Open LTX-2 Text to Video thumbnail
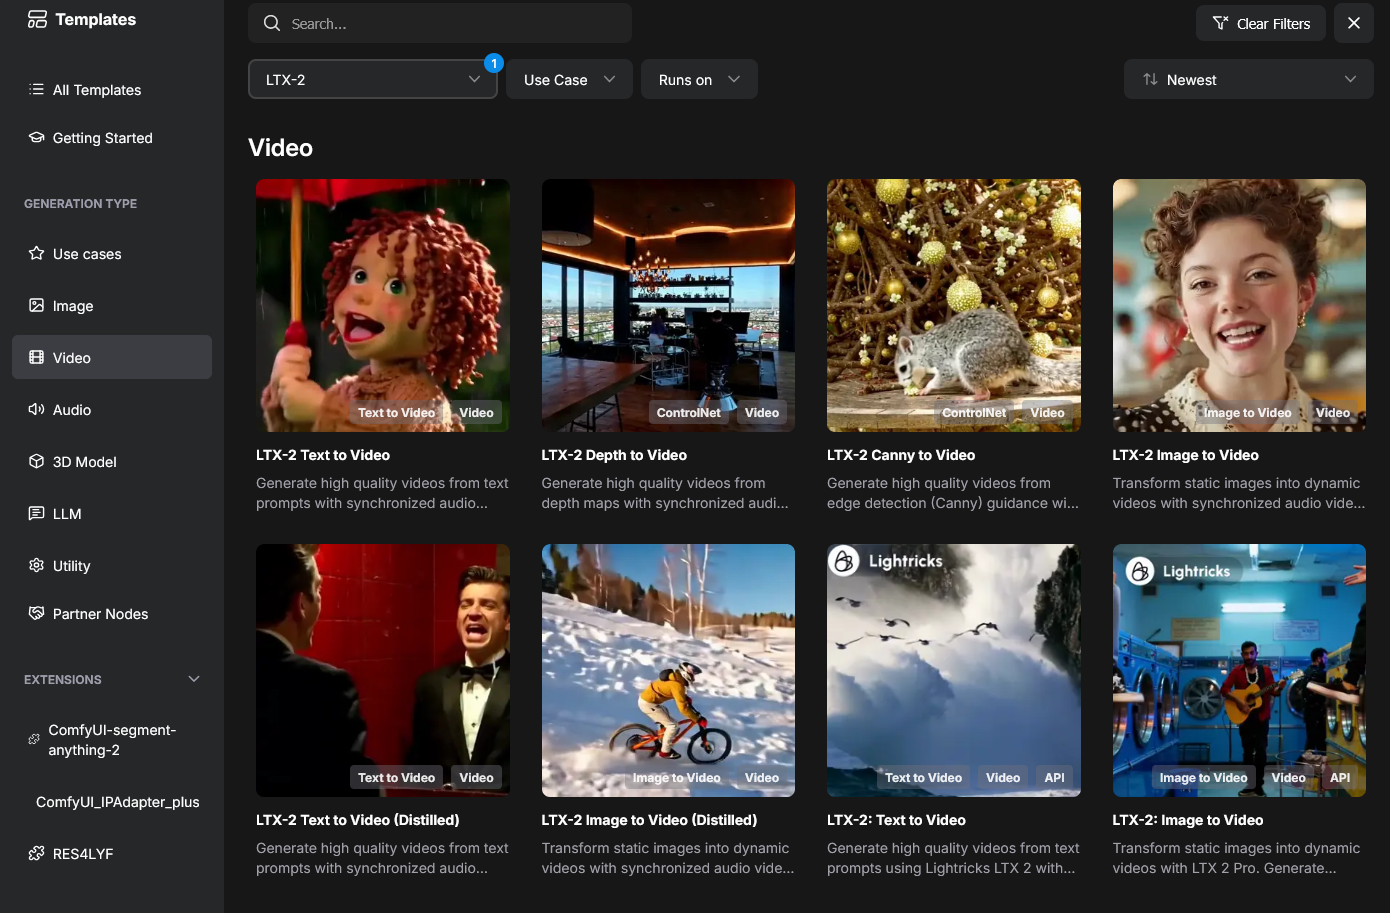1390x913 pixels. point(383,305)
